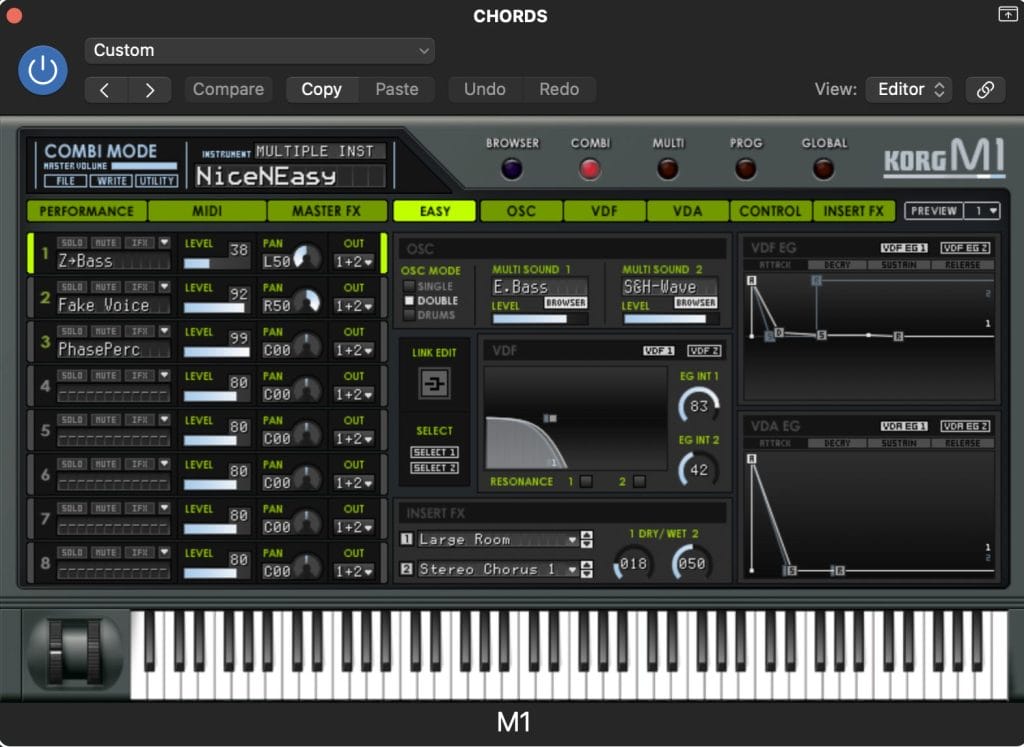Open the Custom preset dropdown
The width and height of the screenshot is (1024, 747).
pos(259,50)
